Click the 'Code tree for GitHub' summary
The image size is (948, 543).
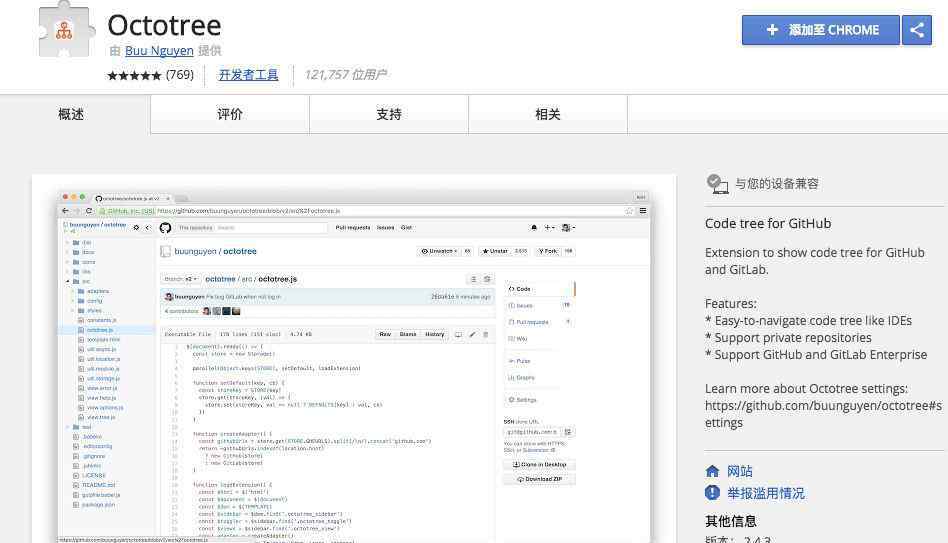coord(768,224)
